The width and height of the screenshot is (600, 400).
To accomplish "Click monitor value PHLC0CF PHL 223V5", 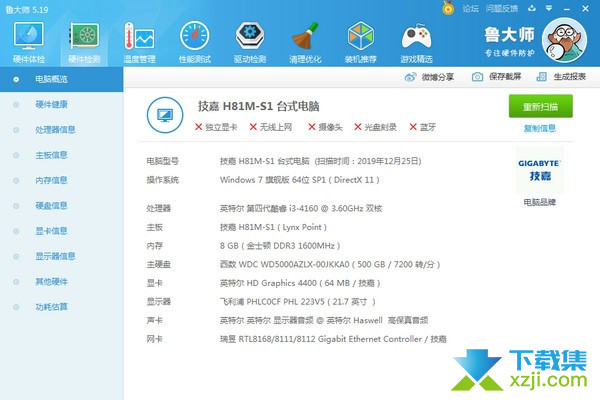I will [x=298, y=302].
